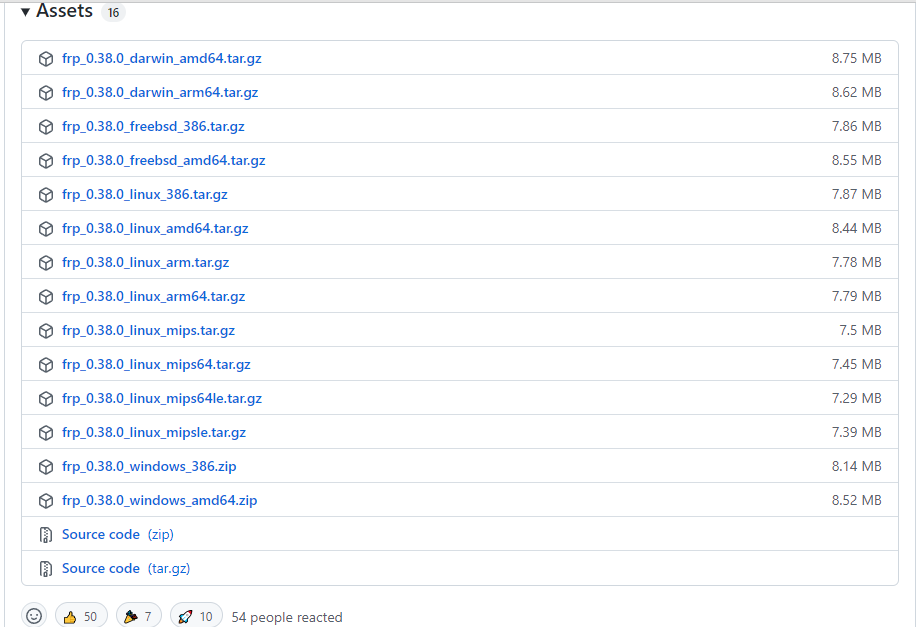
Task: Collapse the Assets section triangle
Action: [x=25, y=13]
